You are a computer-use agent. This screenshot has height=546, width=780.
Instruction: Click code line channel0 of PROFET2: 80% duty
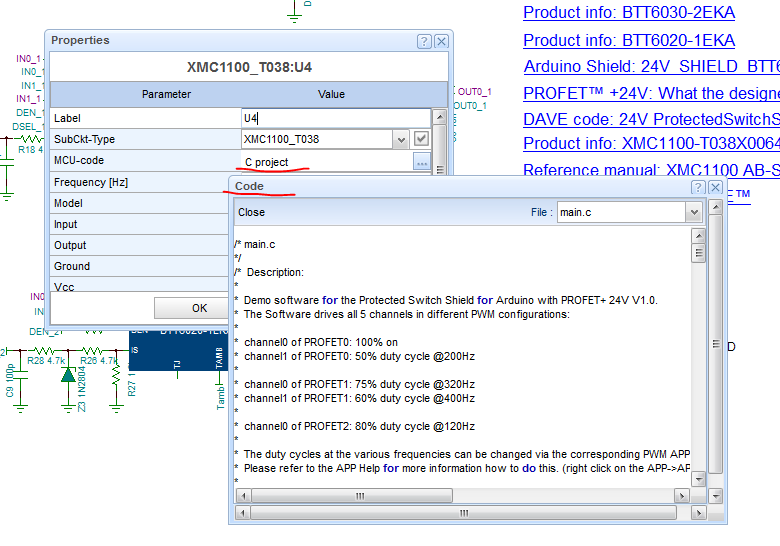tap(359, 427)
